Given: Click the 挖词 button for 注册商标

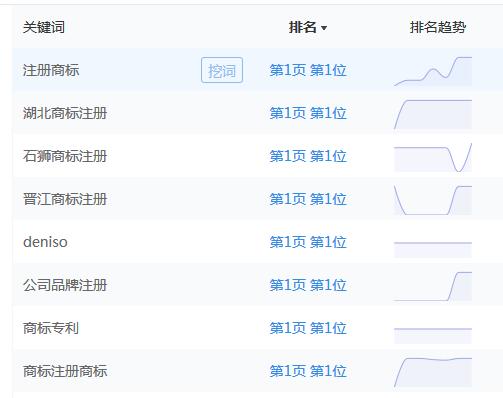Looking at the screenshot, I should 222,70.
